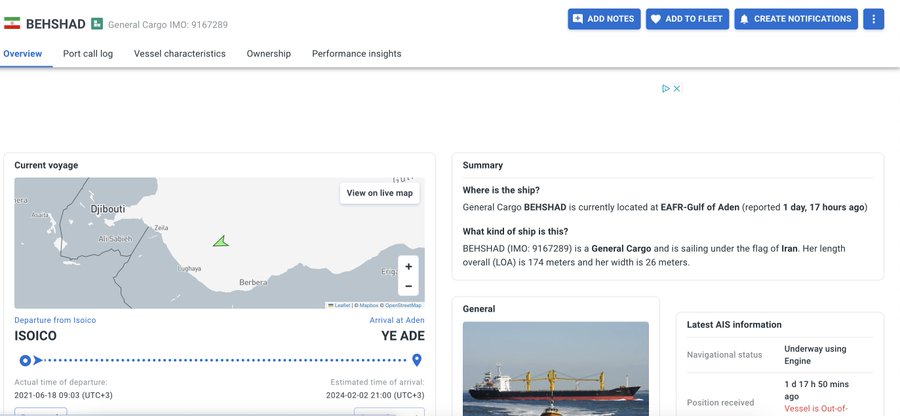Open the Vessel characteristics tab
Screen dimensions: 900x416
[x=180, y=54]
